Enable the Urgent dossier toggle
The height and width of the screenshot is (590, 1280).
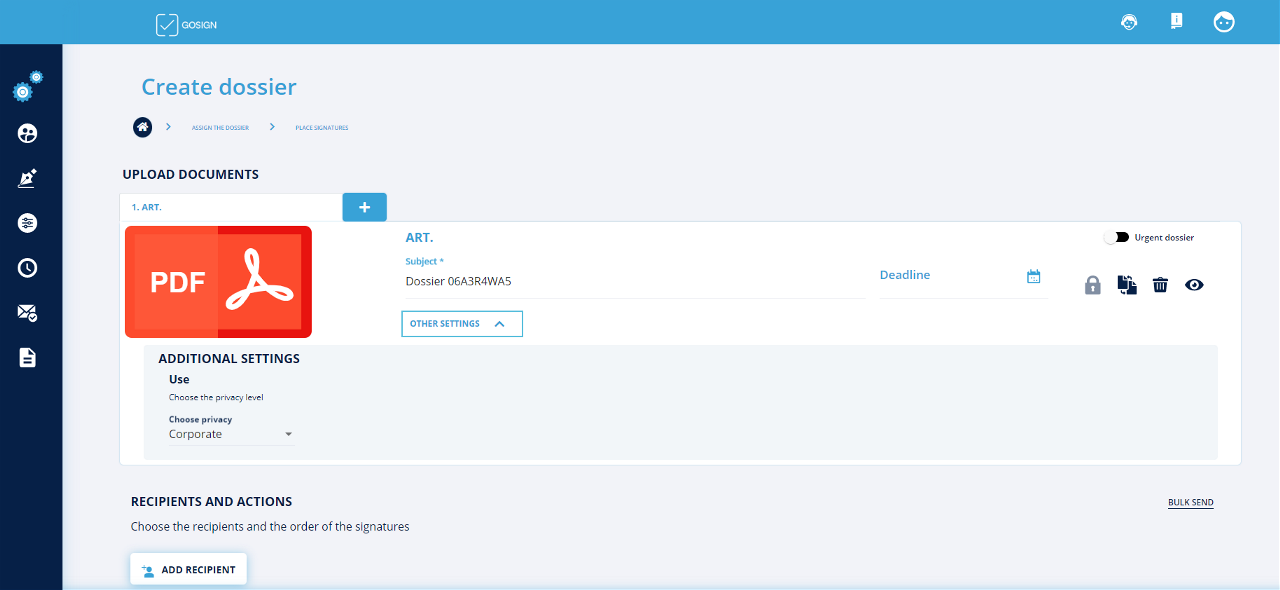[x=1116, y=238]
